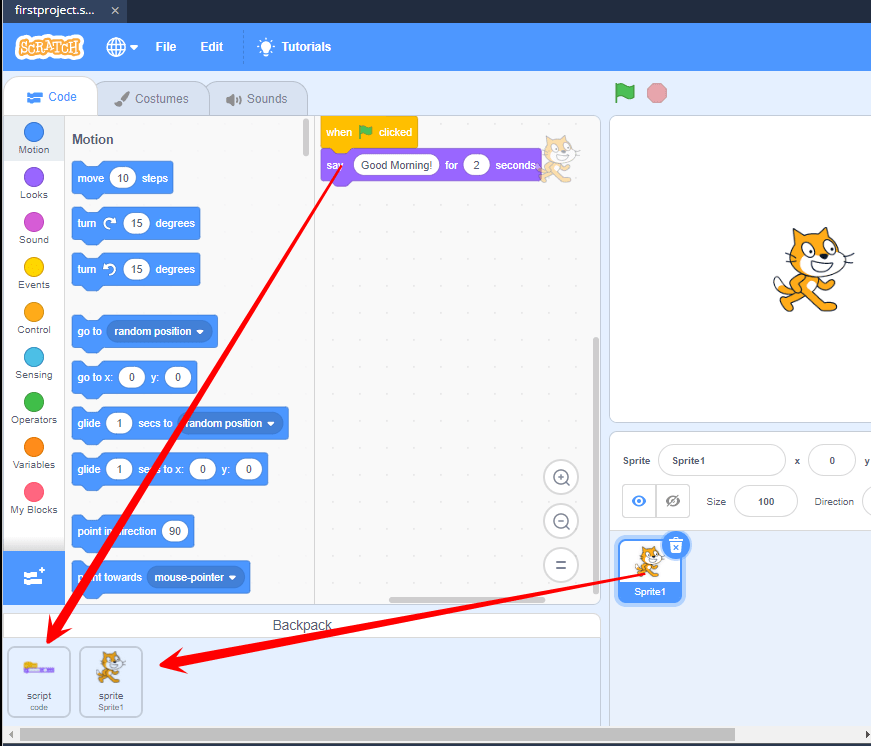Open the mouse-pointer dropdown
Viewport: 871px width, 746px height.
[x=196, y=577]
